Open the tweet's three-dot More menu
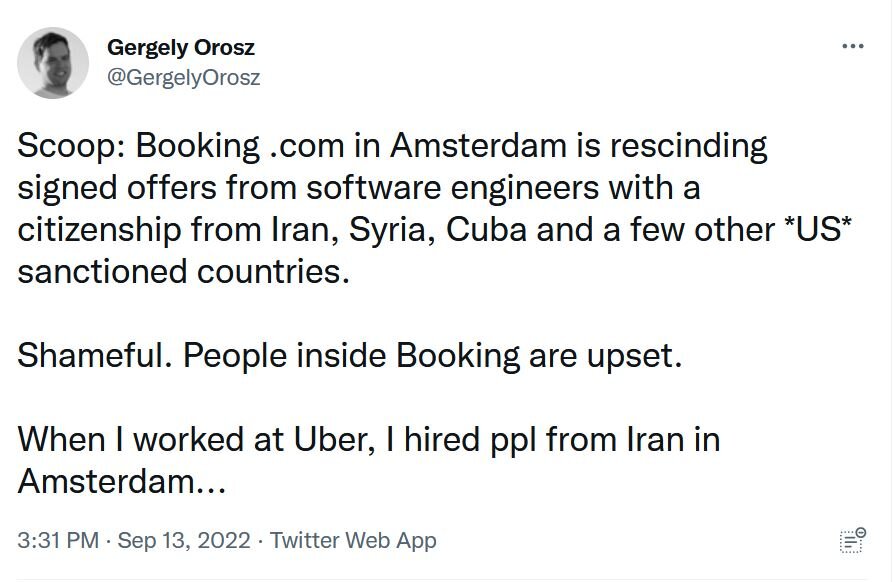Screen dimensions: 893x582 tap(852, 47)
